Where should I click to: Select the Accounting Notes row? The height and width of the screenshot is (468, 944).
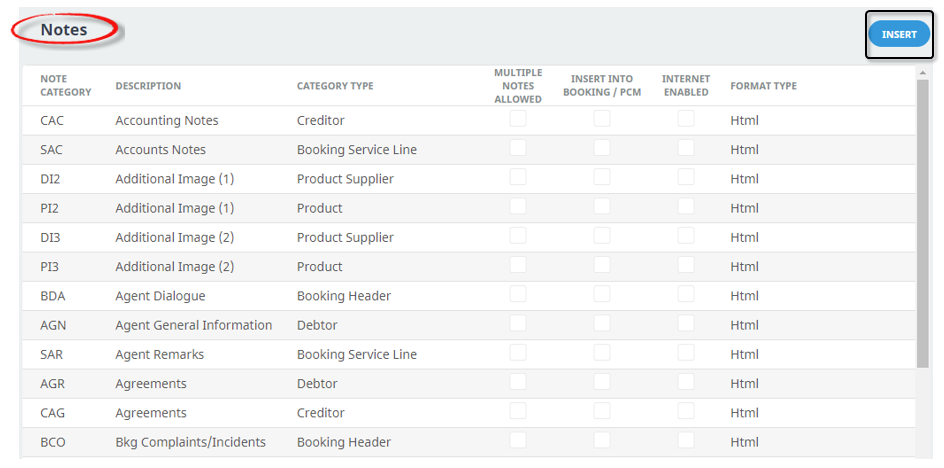click(469, 120)
